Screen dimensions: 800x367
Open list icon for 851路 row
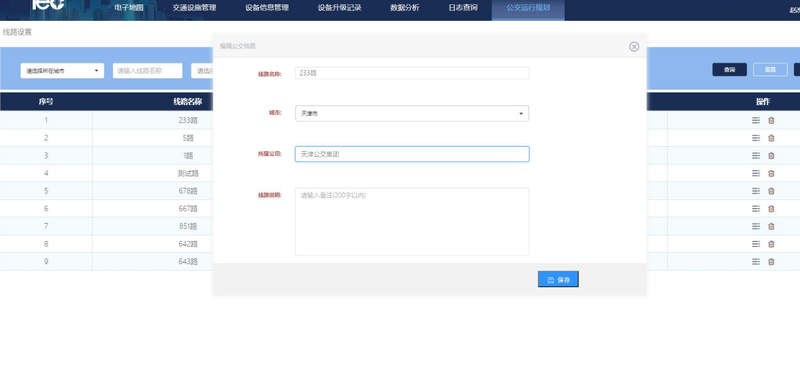pyautogui.click(x=756, y=226)
